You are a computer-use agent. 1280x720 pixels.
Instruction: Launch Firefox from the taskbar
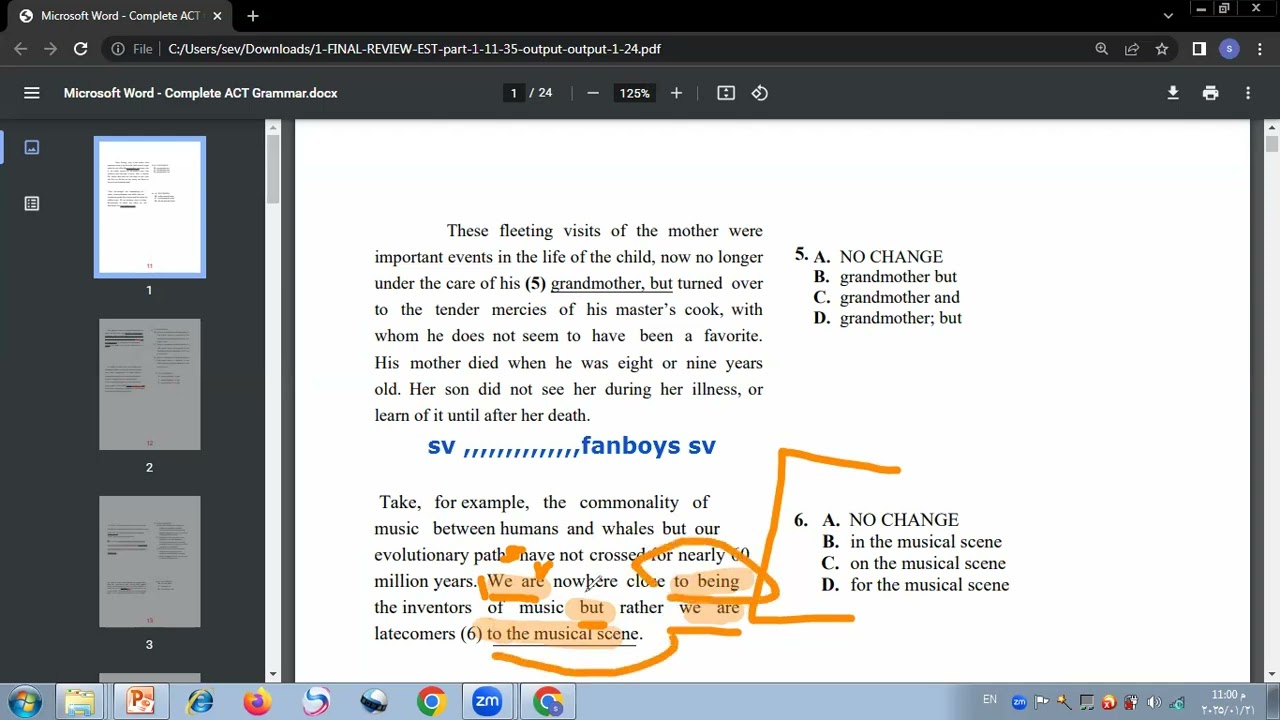point(258,702)
